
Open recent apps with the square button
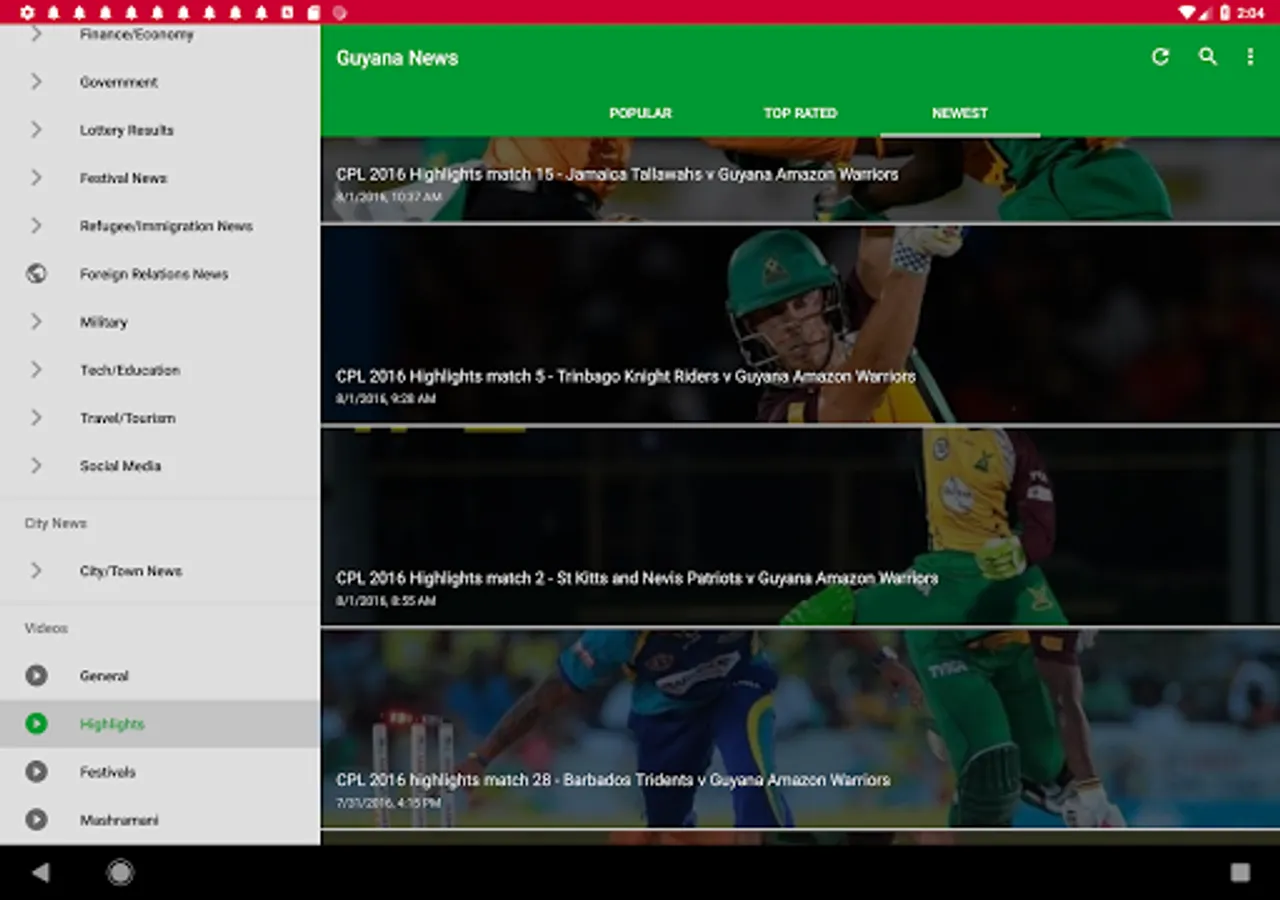point(1240,872)
